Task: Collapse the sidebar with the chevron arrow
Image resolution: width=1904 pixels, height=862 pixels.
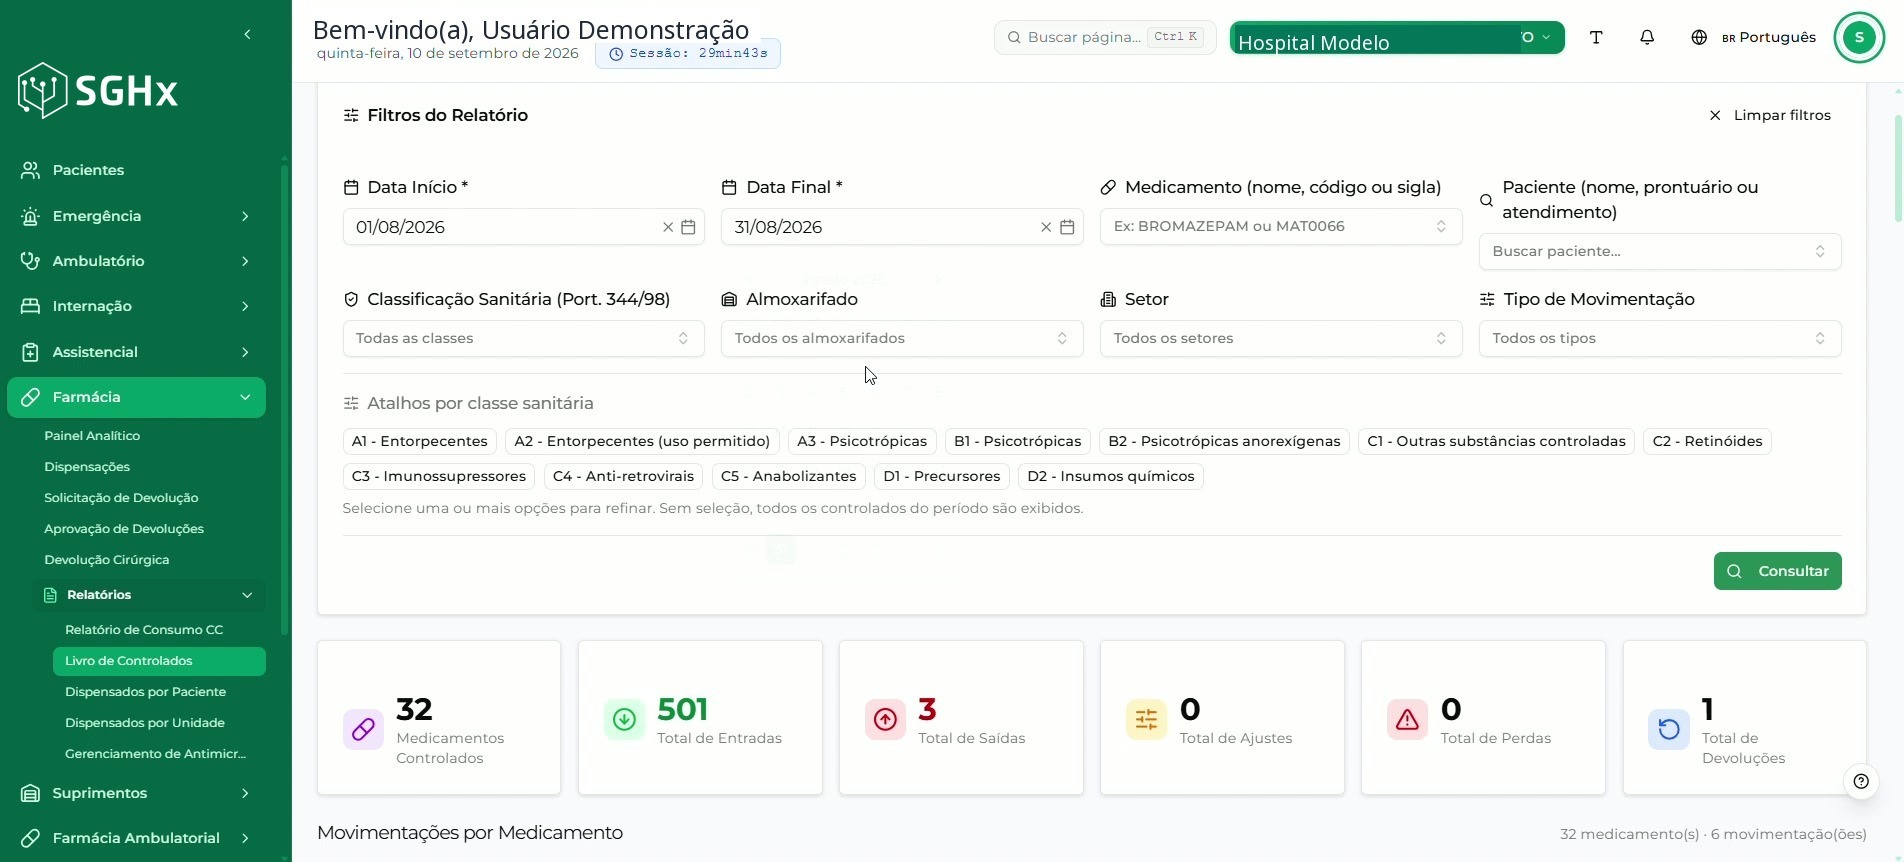Action: [247, 35]
